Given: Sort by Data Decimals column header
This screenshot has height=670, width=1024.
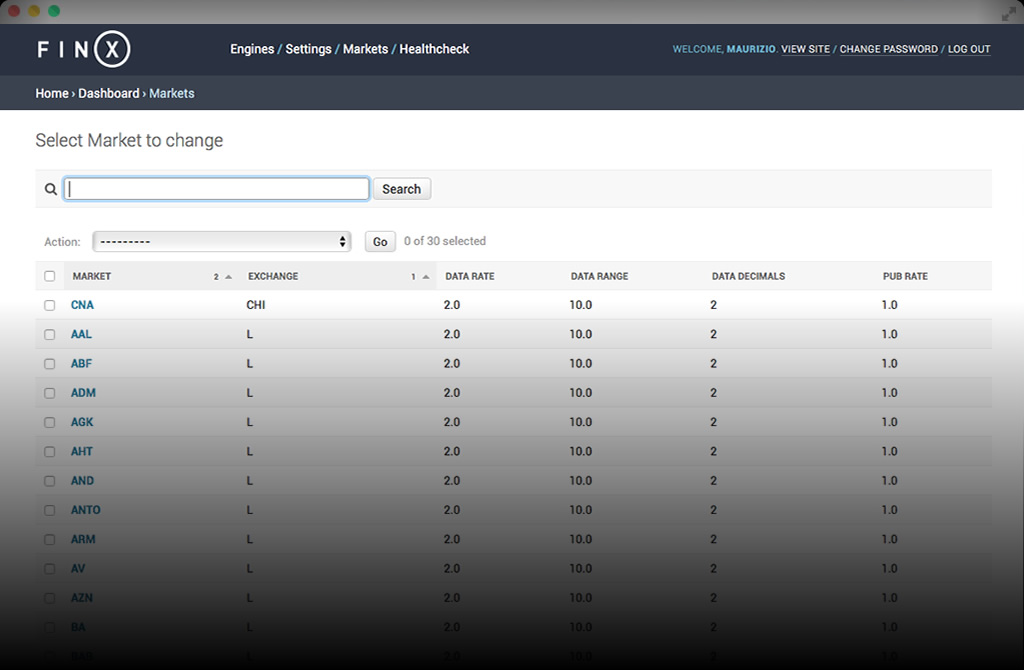Looking at the screenshot, I should [x=748, y=276].
